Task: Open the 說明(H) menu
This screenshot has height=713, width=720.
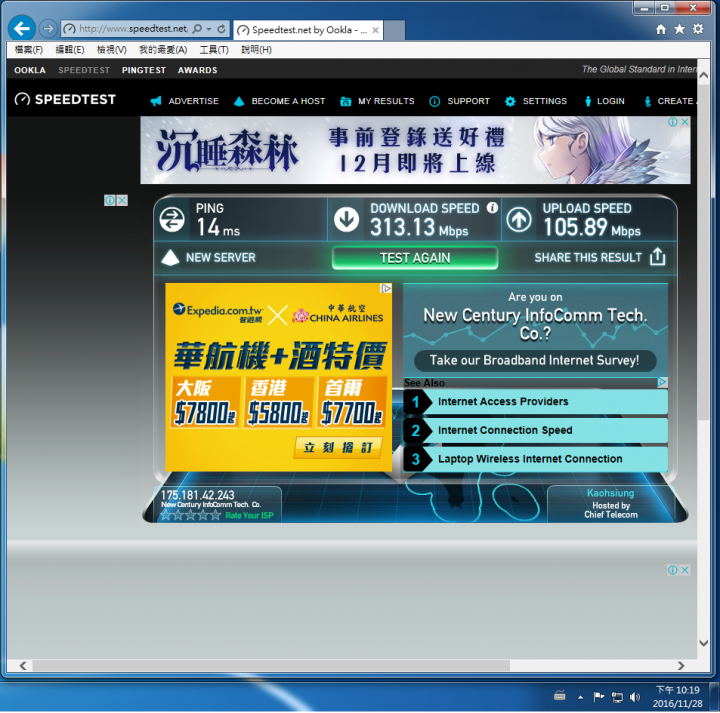Action: pyautogui.click(x=256, y=50)
